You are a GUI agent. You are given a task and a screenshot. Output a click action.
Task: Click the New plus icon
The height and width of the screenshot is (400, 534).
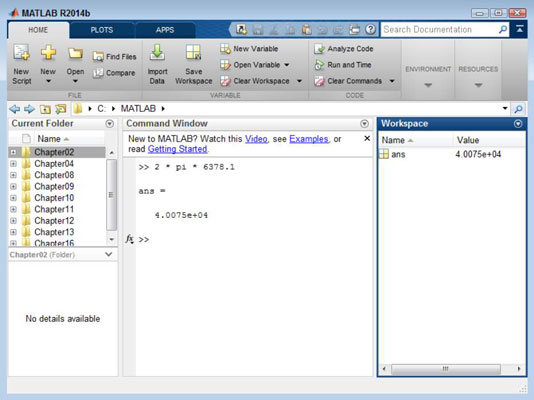click(48, 53)
